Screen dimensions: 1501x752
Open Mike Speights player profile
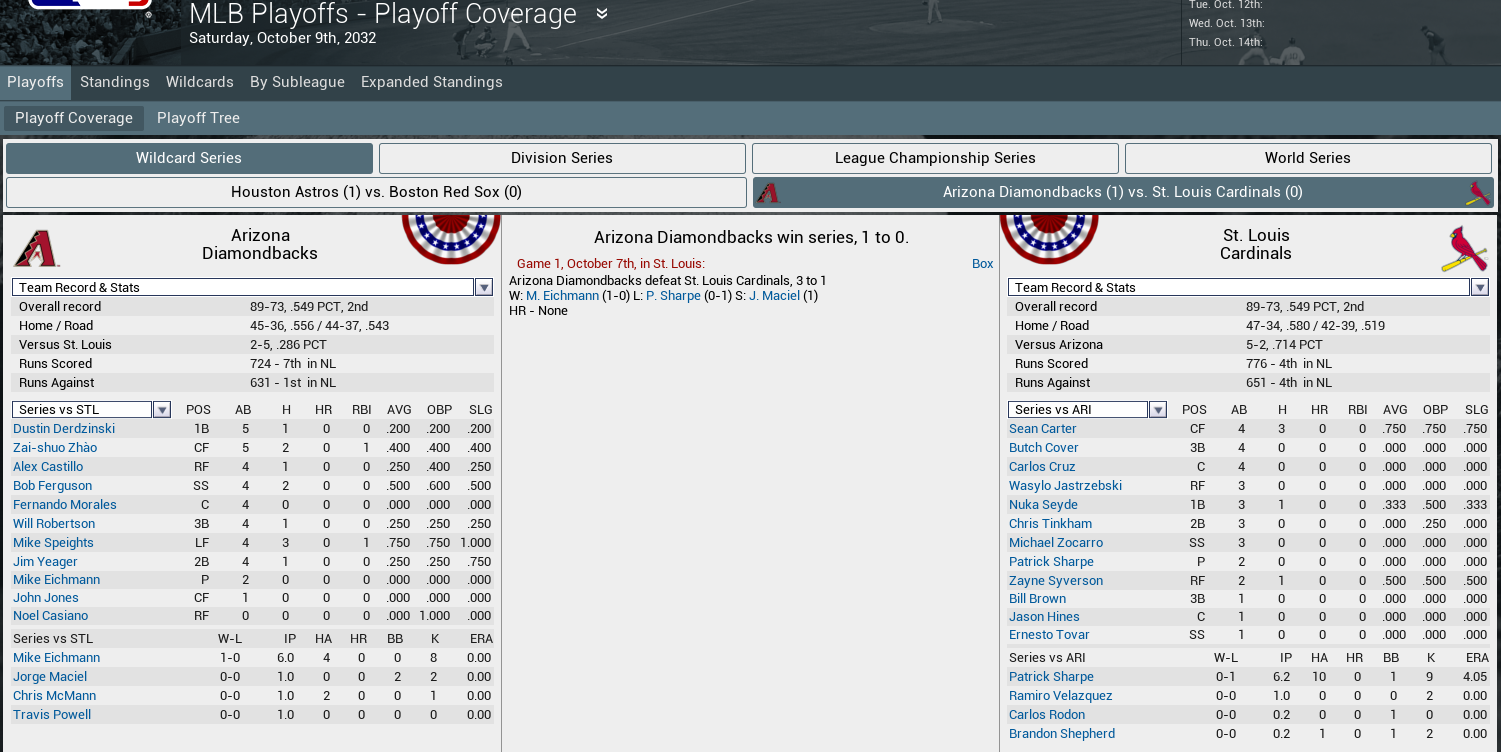(53, 543)
